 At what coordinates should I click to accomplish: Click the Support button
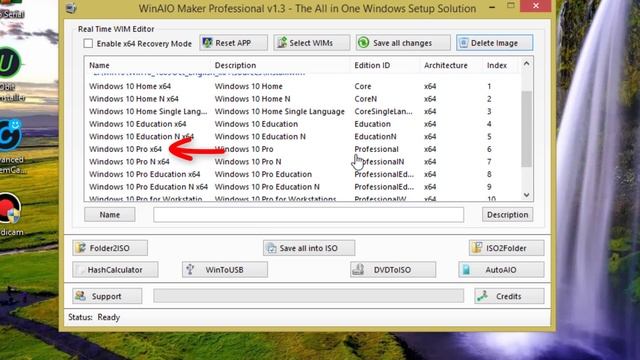point(107,296)
